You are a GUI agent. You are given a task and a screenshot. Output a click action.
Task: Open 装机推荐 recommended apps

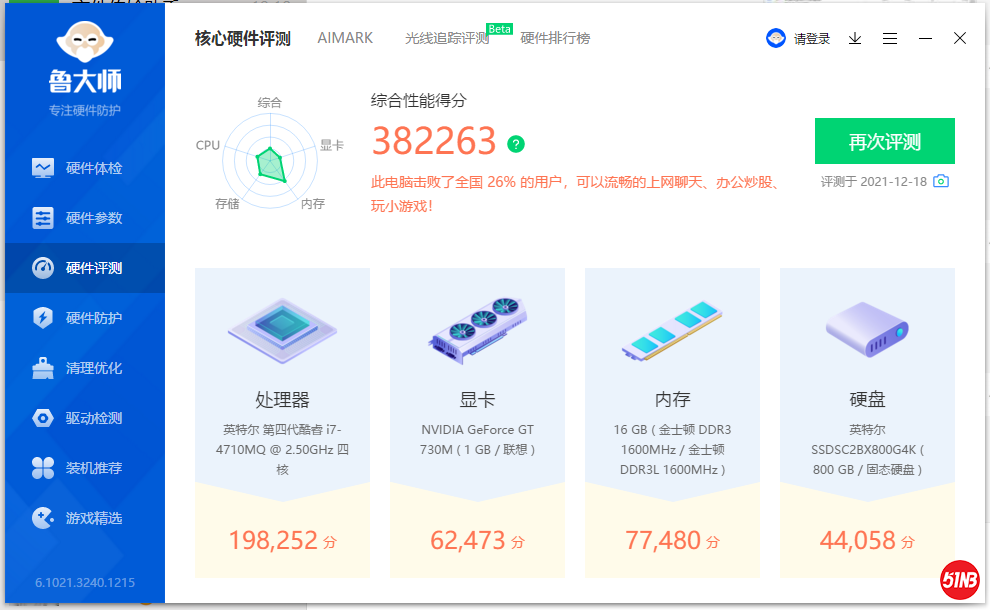click(85, 468)
